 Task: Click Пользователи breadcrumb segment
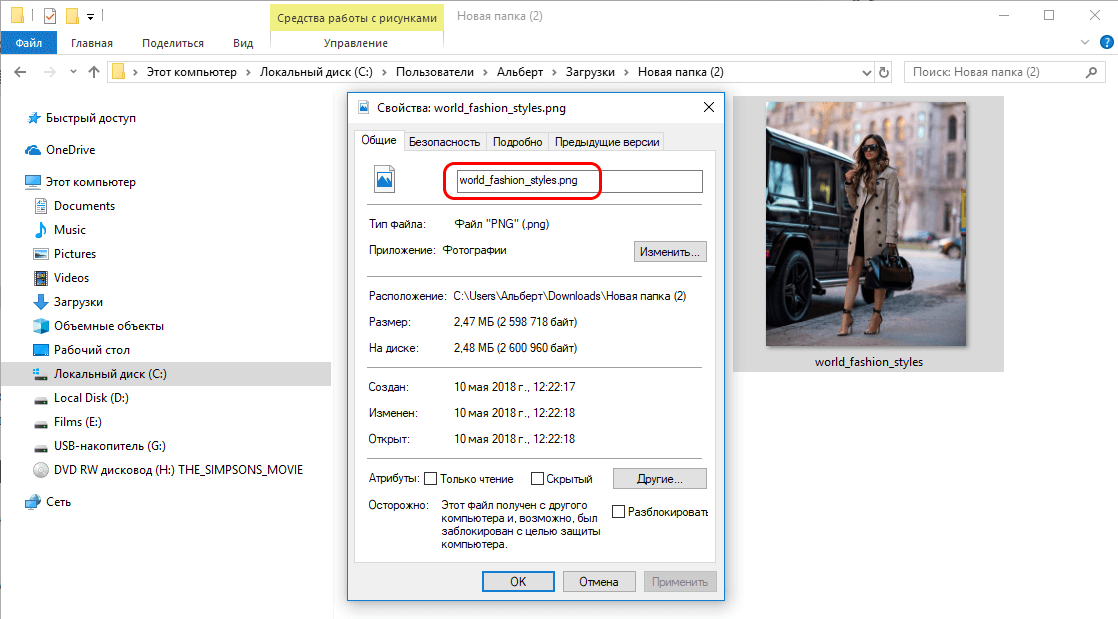tap(435, 72)
